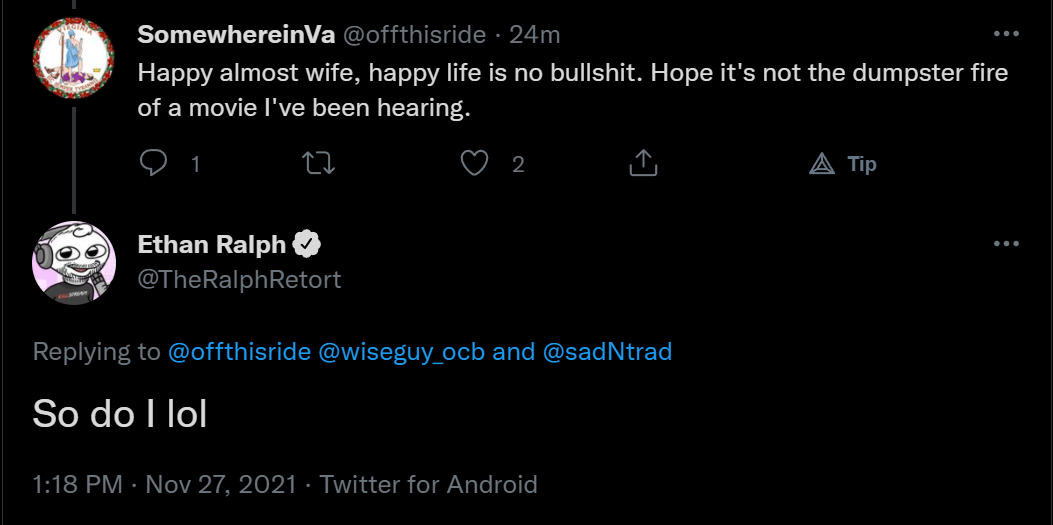Open Ethan Ralph's profile picture
The width and height of the screenshot is (1053, 525).
click(74, 262)
